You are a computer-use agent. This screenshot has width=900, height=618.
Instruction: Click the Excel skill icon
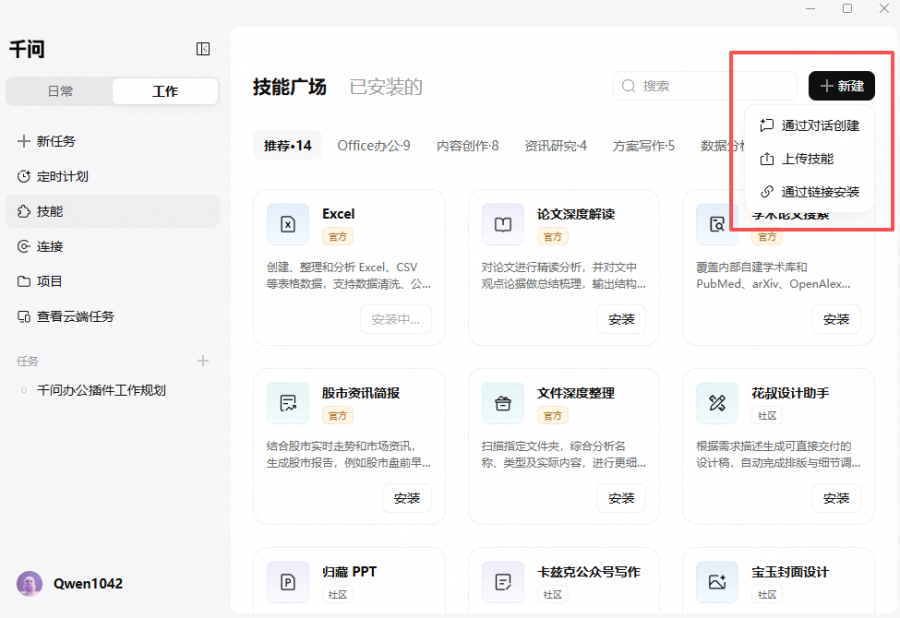pyautogui.click(x=288, y=224)
